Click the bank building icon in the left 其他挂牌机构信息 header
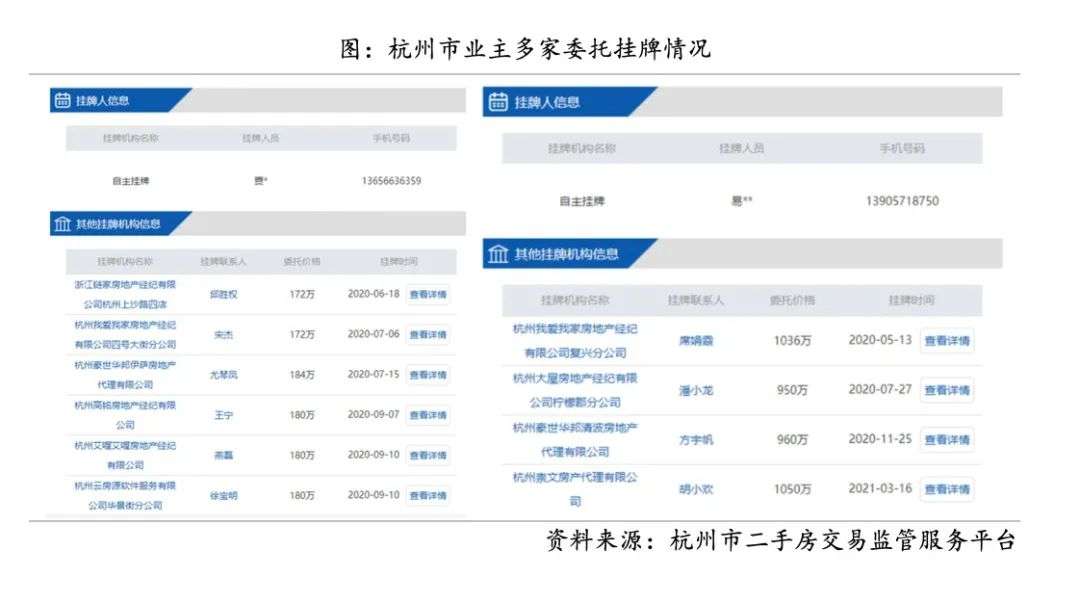Image resolution: width=1080 pixels, height=603 pixels. (x=63, y=224)
